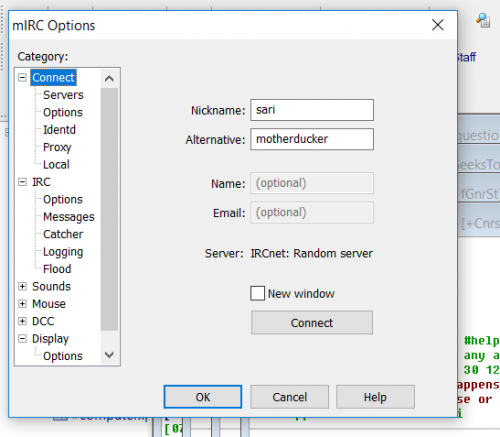Open the Servers category
Viewport: 500px width, 437px height.
point(63,95)
